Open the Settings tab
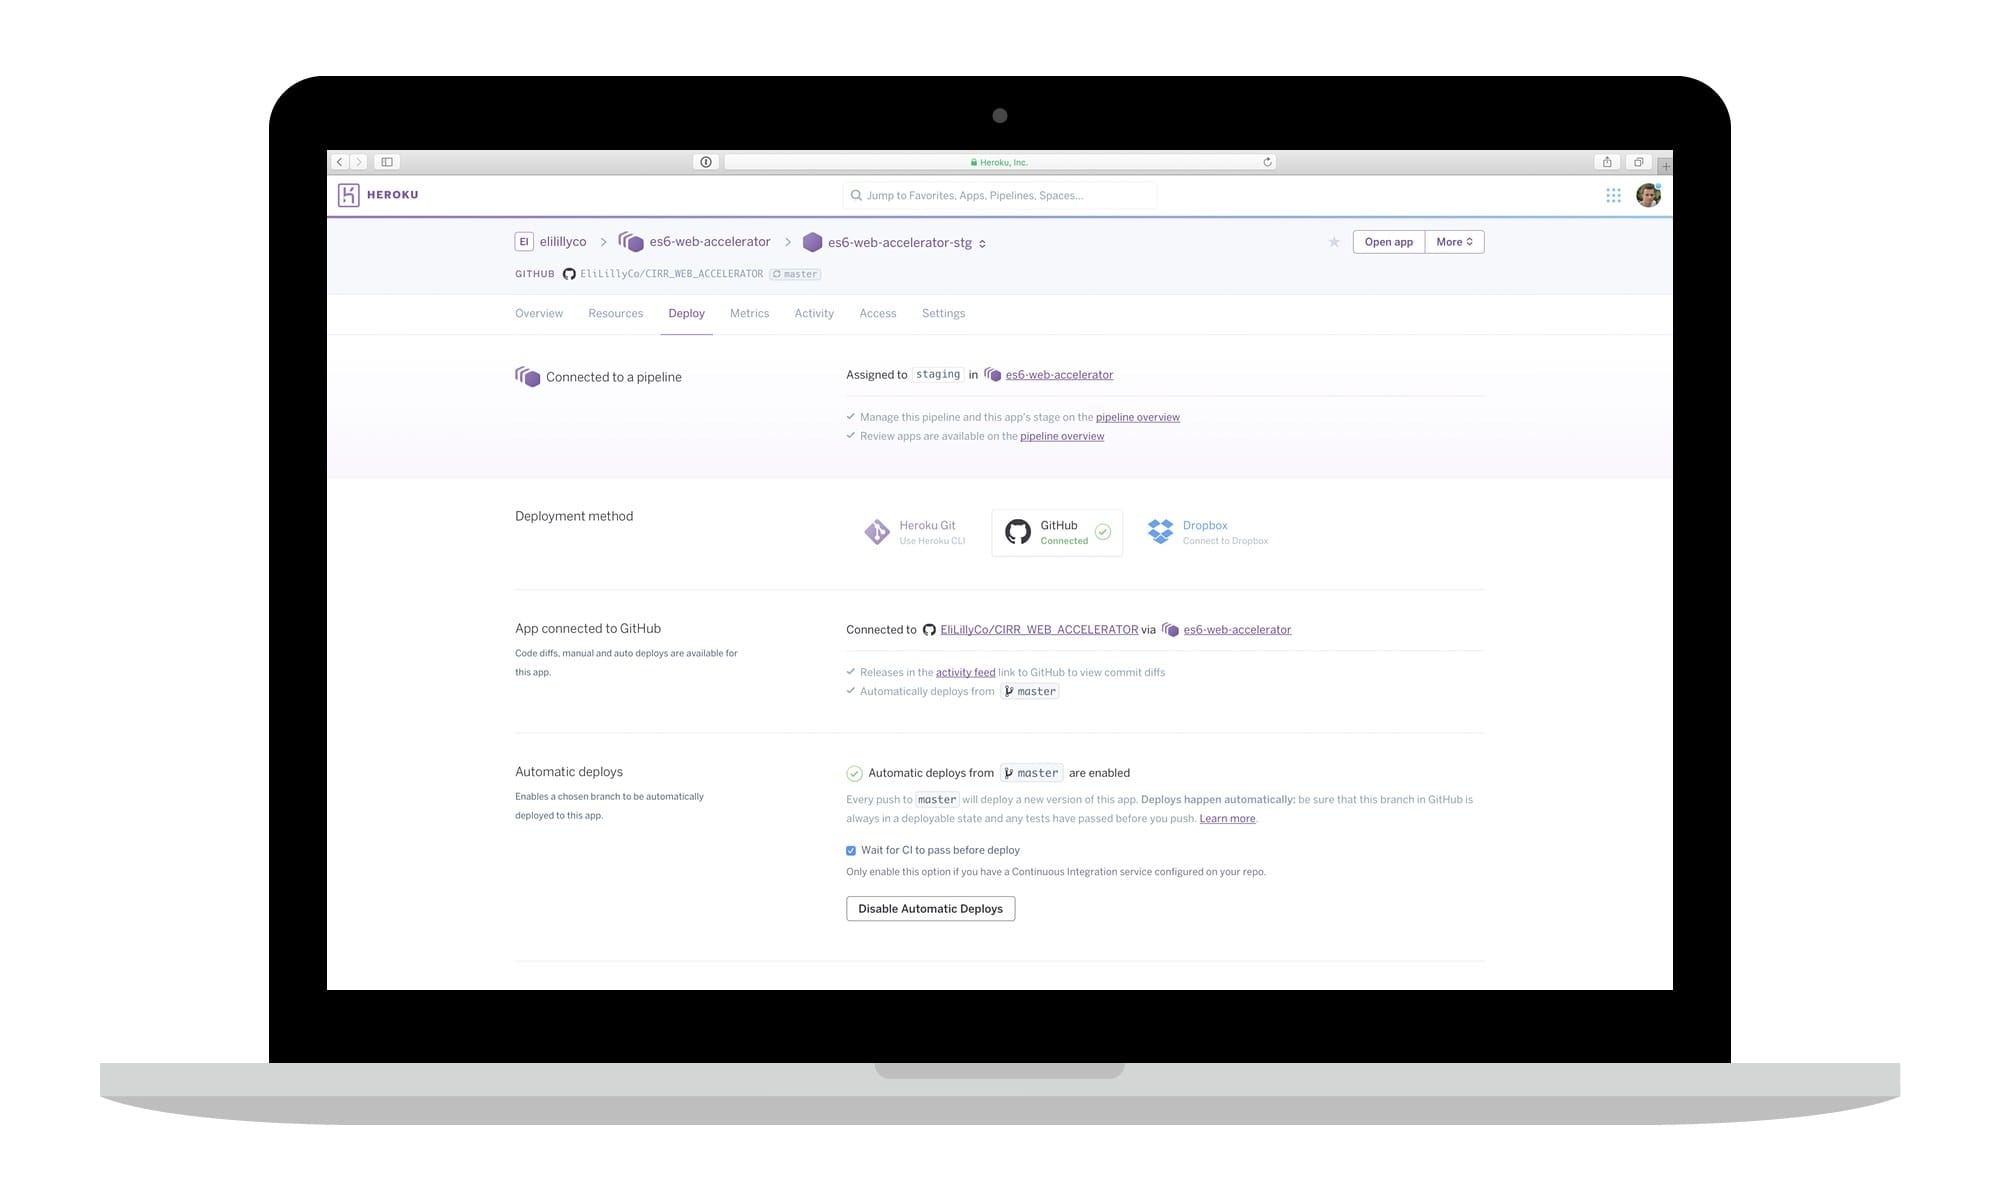Image resolution: width=2000 pixels, height=1200 pixels. coord(943,314)
